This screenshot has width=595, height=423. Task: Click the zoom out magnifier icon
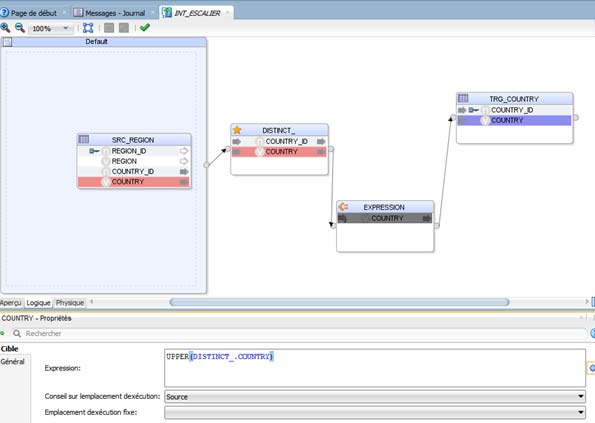click(x=20, y=28)
